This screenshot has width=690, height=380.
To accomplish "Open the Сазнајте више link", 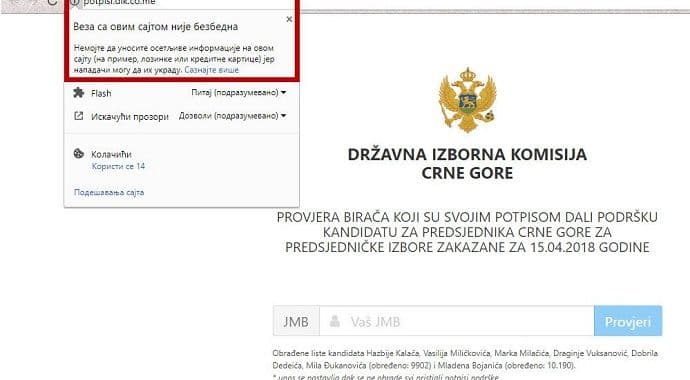I will [212, 70].
